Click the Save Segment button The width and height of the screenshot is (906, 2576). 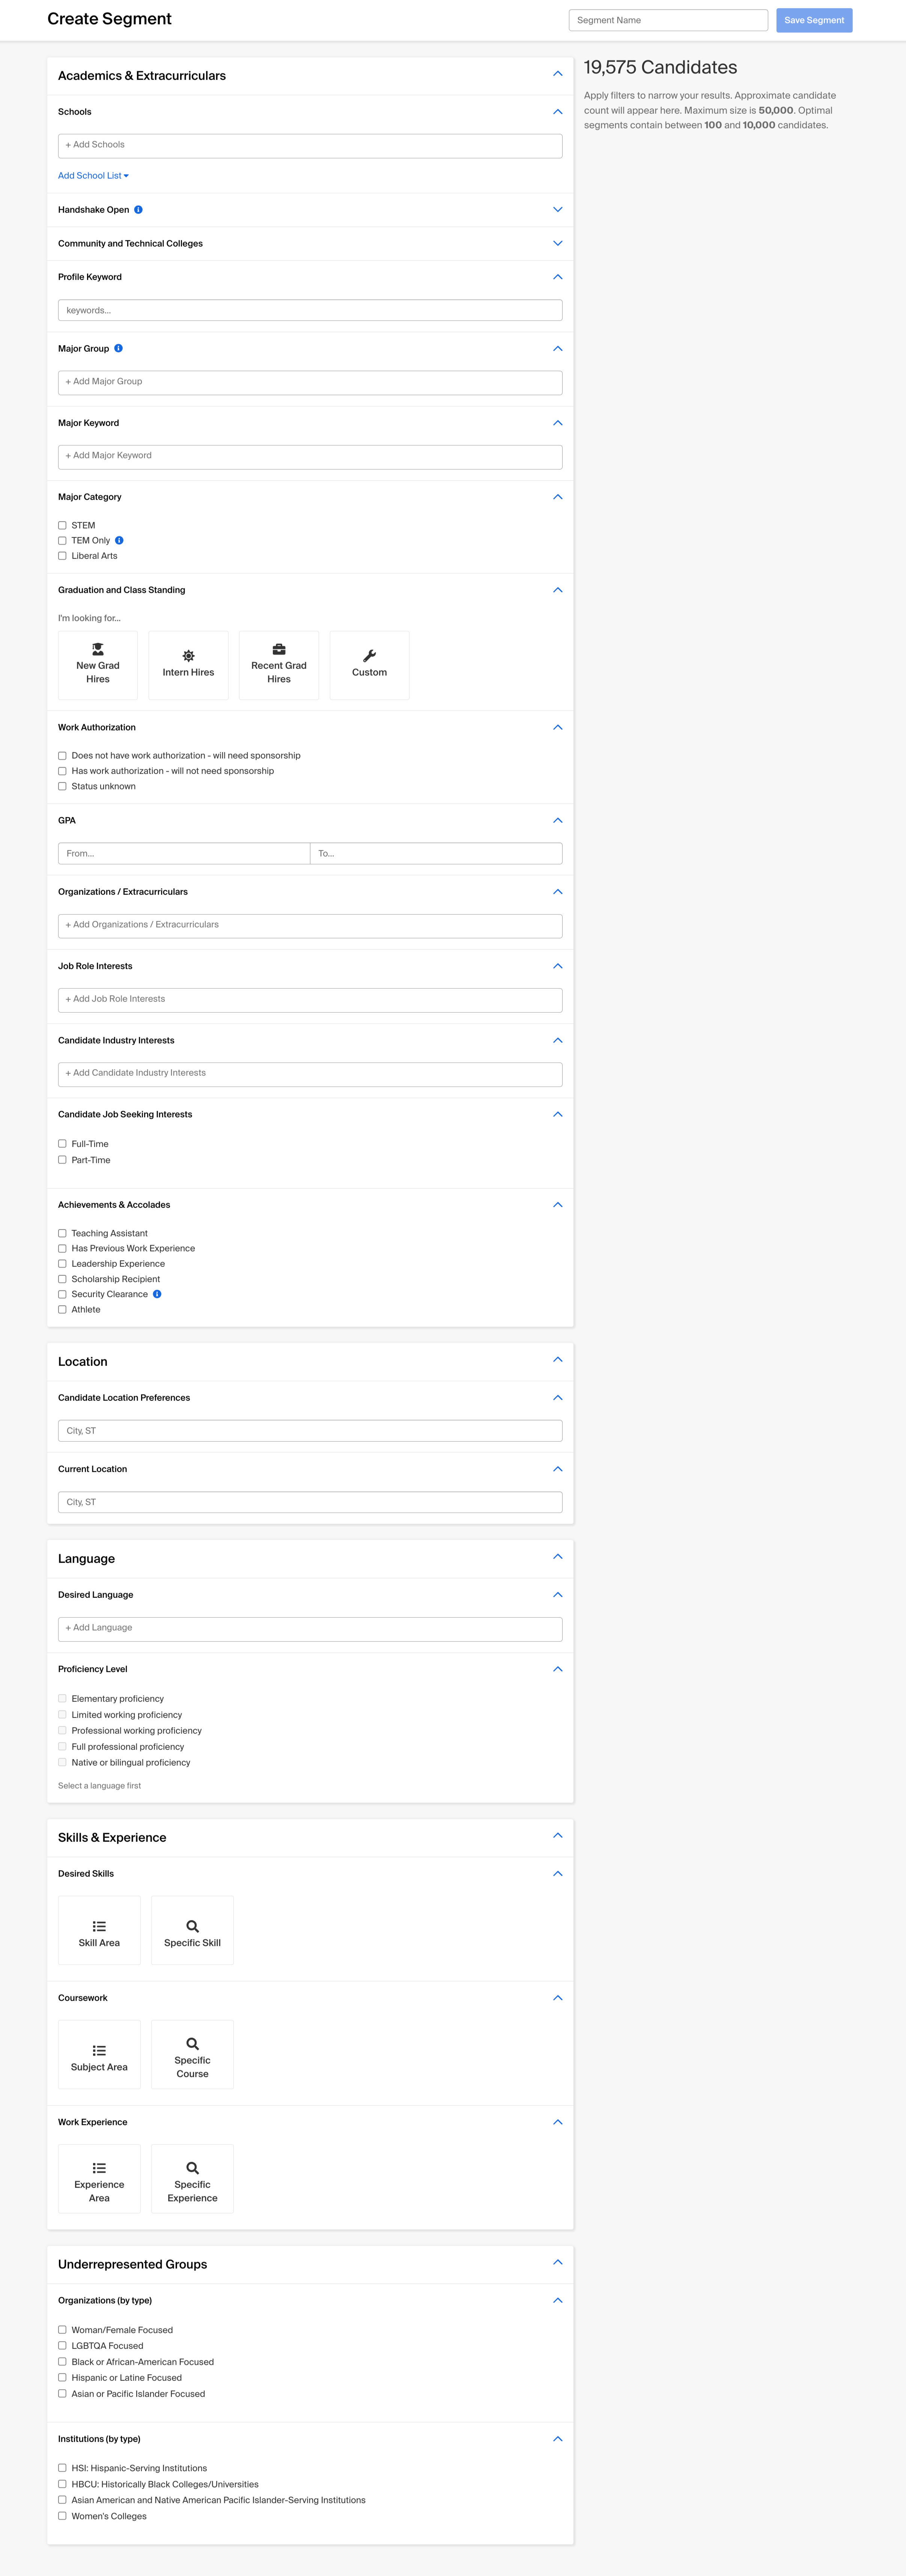814,20
